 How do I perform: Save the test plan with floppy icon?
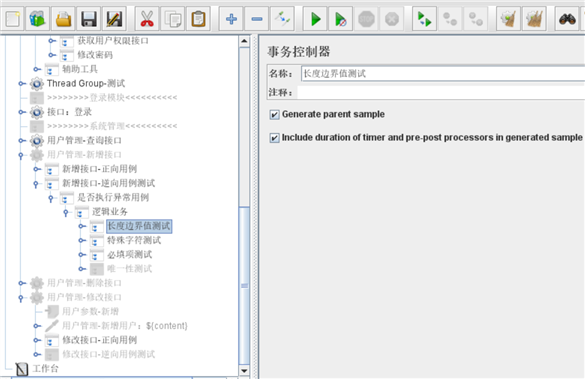coord(88,19)
